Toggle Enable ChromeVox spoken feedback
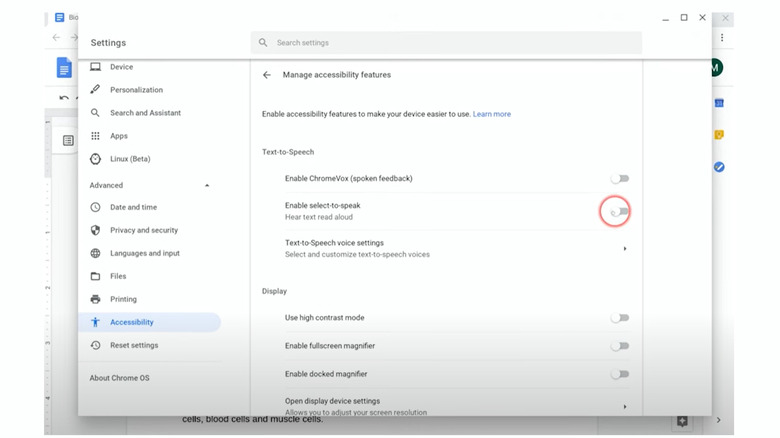Screen dimensions: 780x438 point(620,179)
